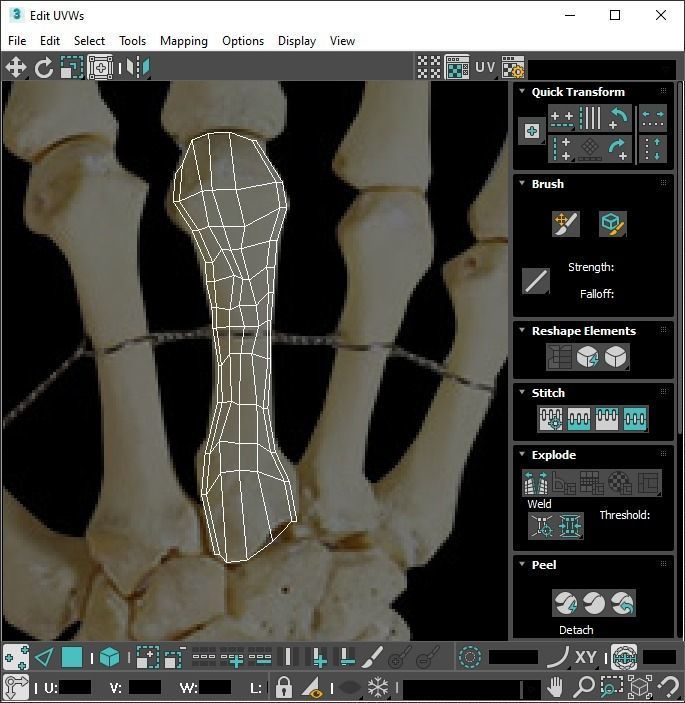Click the soft selection falloff value field
The image size is (685, 703).
click(513, 658)
